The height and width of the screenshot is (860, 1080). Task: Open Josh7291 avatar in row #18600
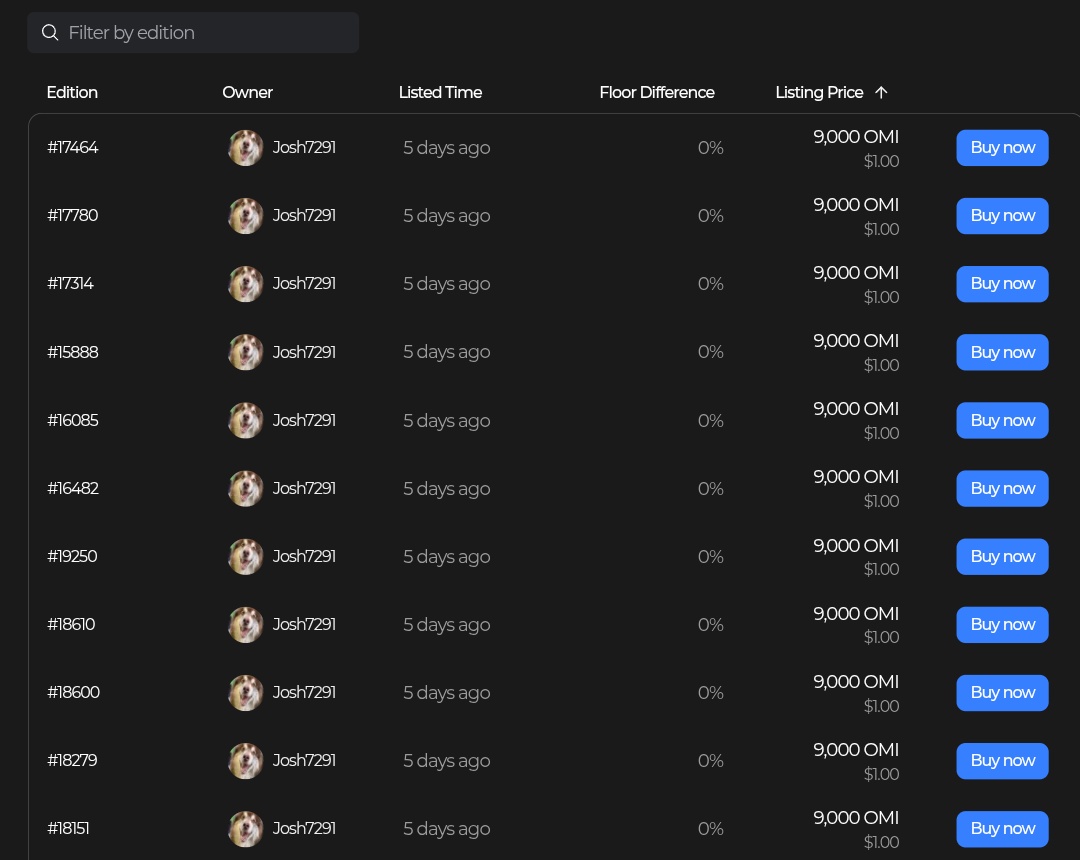245,693
